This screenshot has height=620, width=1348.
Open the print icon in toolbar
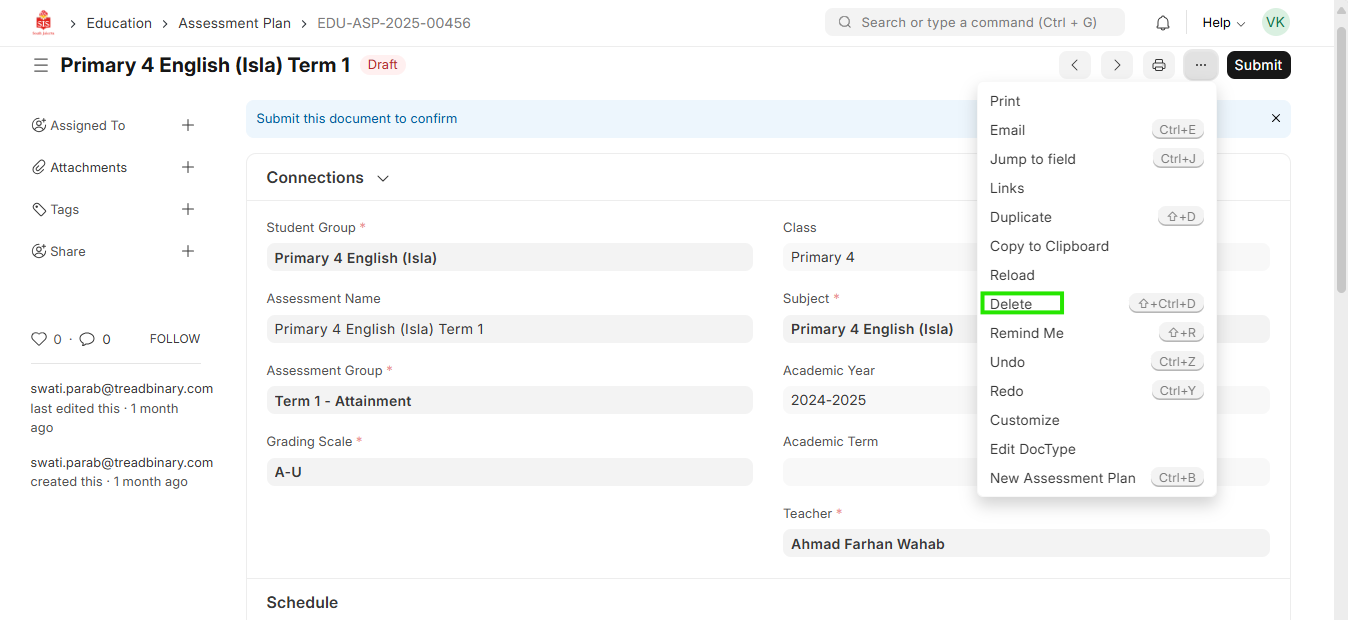coord(1158,65)
